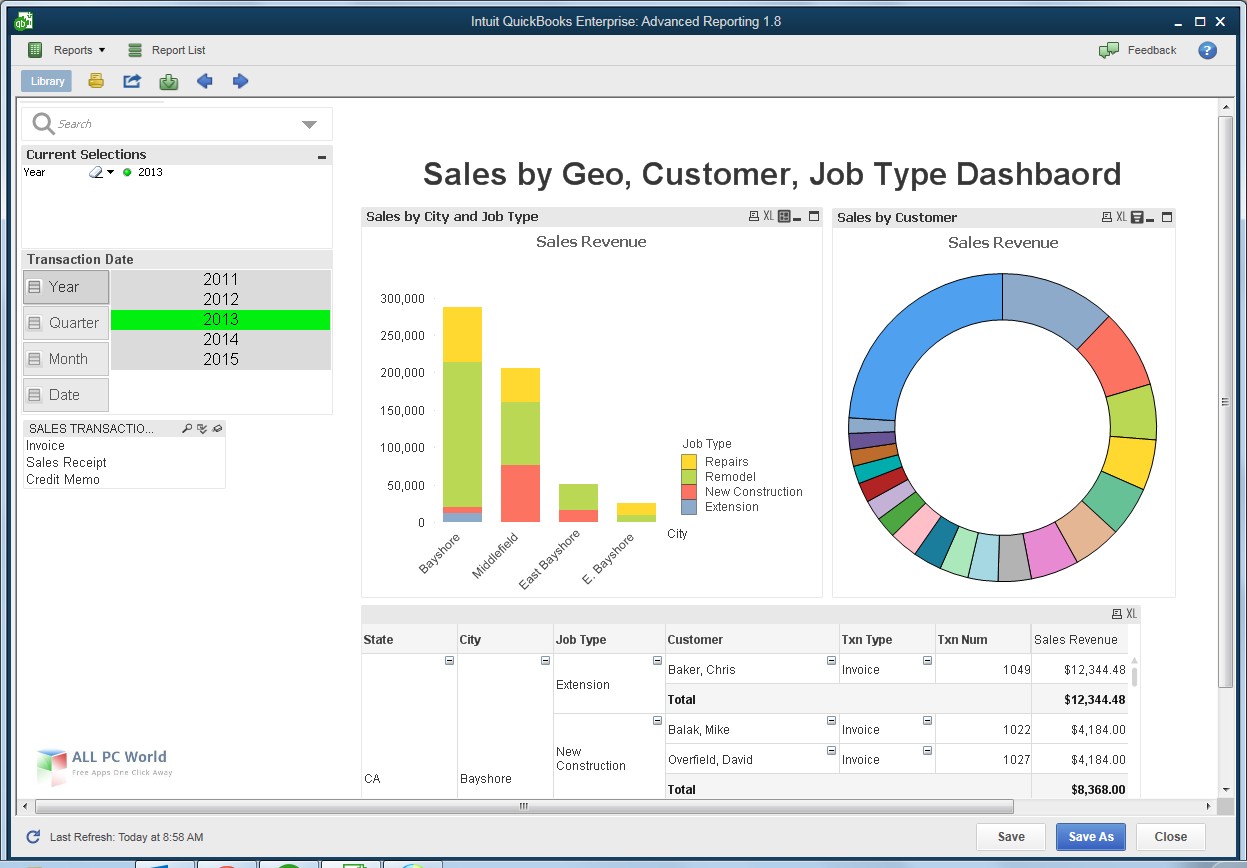Send Feedback using the Feedback link

pyautogui.click(x=1137, y=50)
